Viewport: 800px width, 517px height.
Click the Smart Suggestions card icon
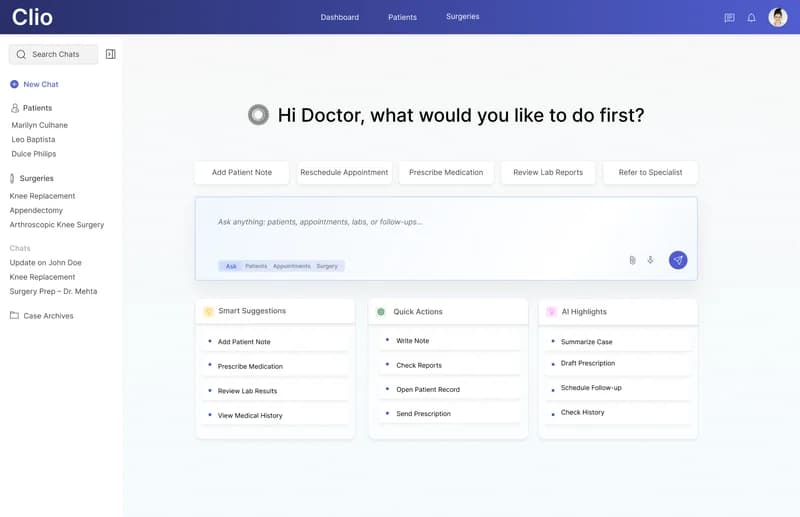tap(208, 311)
